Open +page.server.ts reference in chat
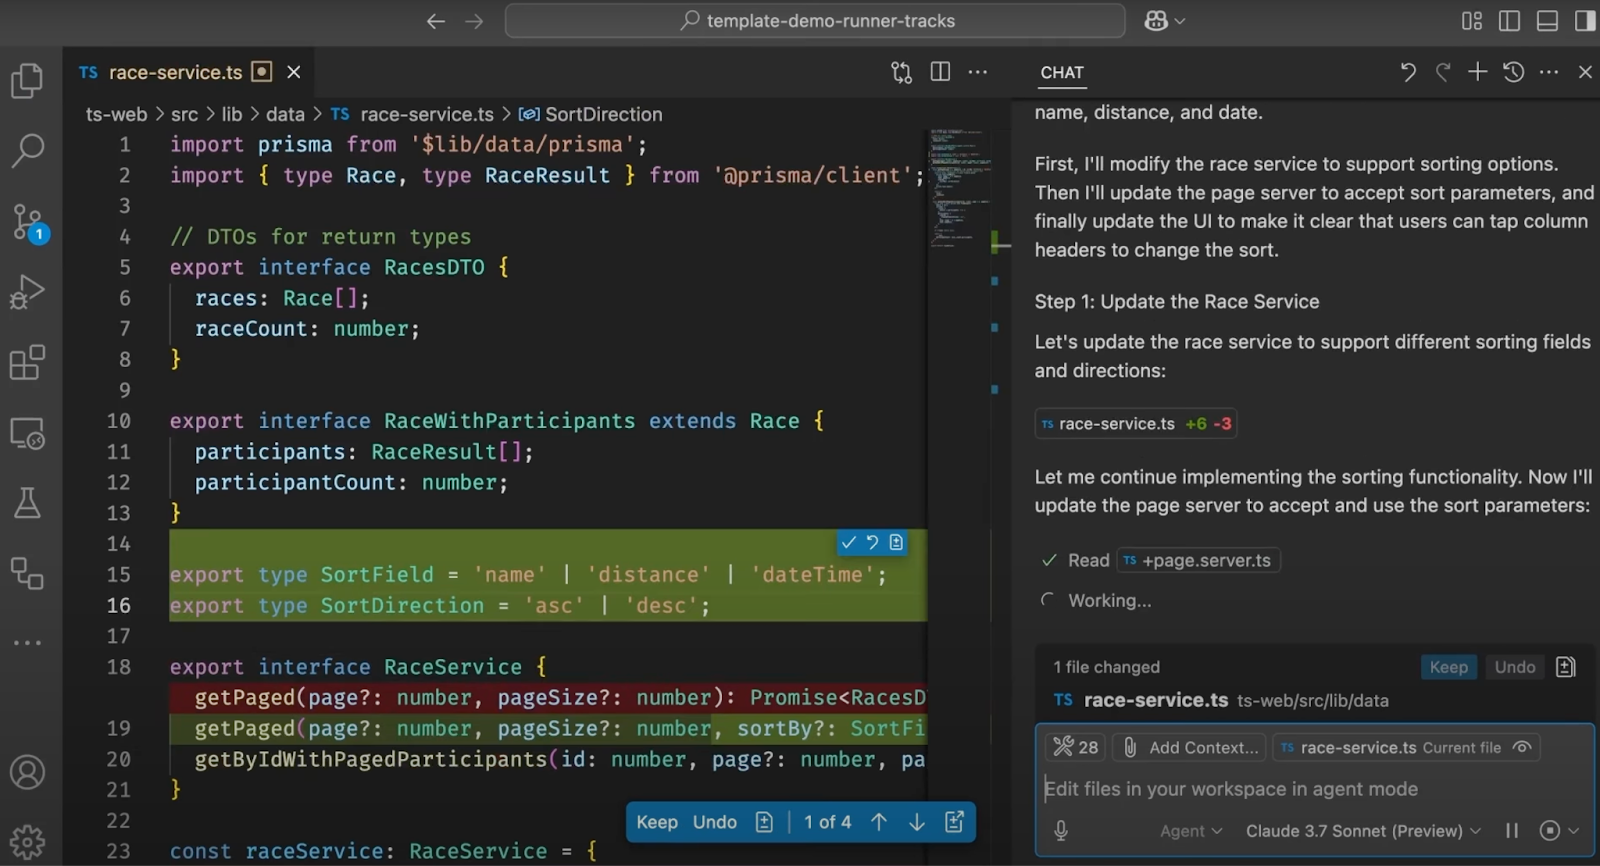This screenshot has height=866, width=1600. 1198,561
